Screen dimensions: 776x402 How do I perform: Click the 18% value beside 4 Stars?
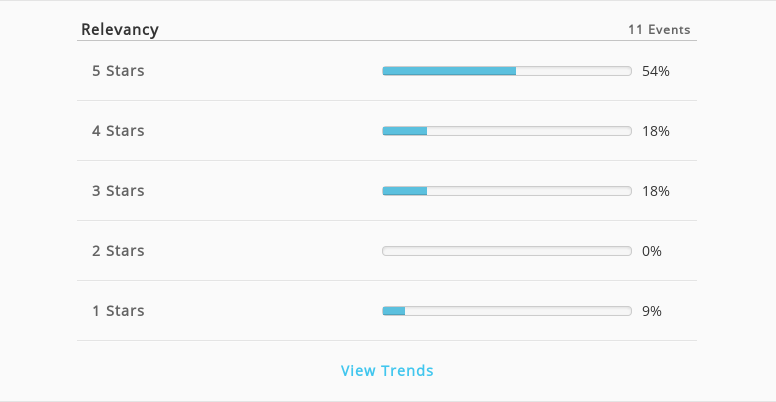point(656,131)
